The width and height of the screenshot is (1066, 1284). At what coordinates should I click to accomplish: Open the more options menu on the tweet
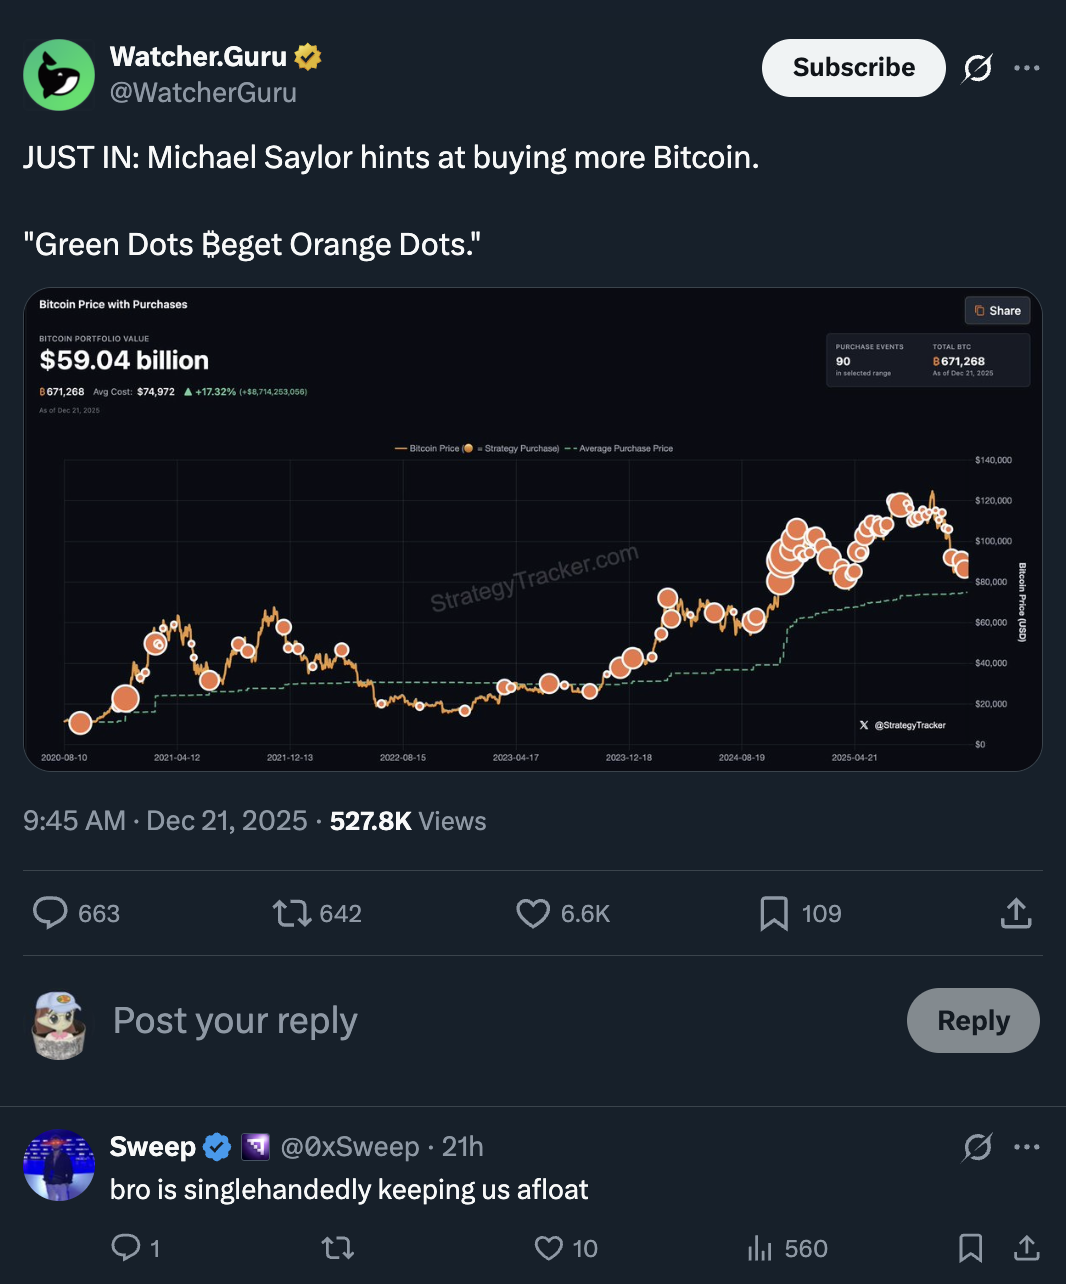(x=1028, y=67)
